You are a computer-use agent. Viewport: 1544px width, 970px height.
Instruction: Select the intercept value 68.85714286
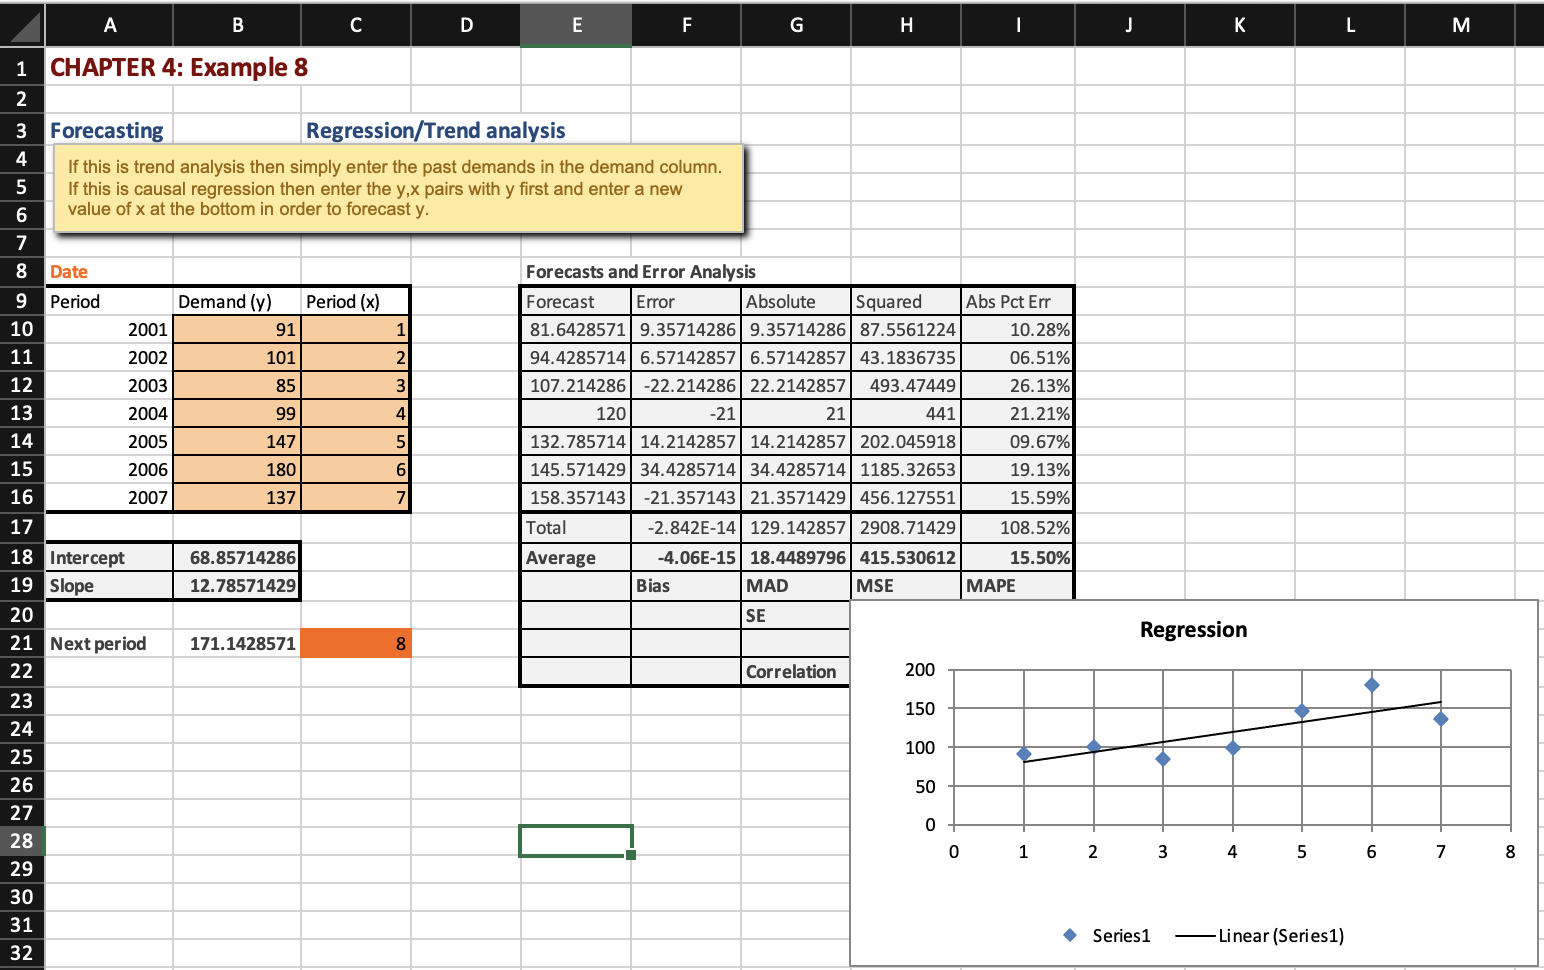click(237, 557)
